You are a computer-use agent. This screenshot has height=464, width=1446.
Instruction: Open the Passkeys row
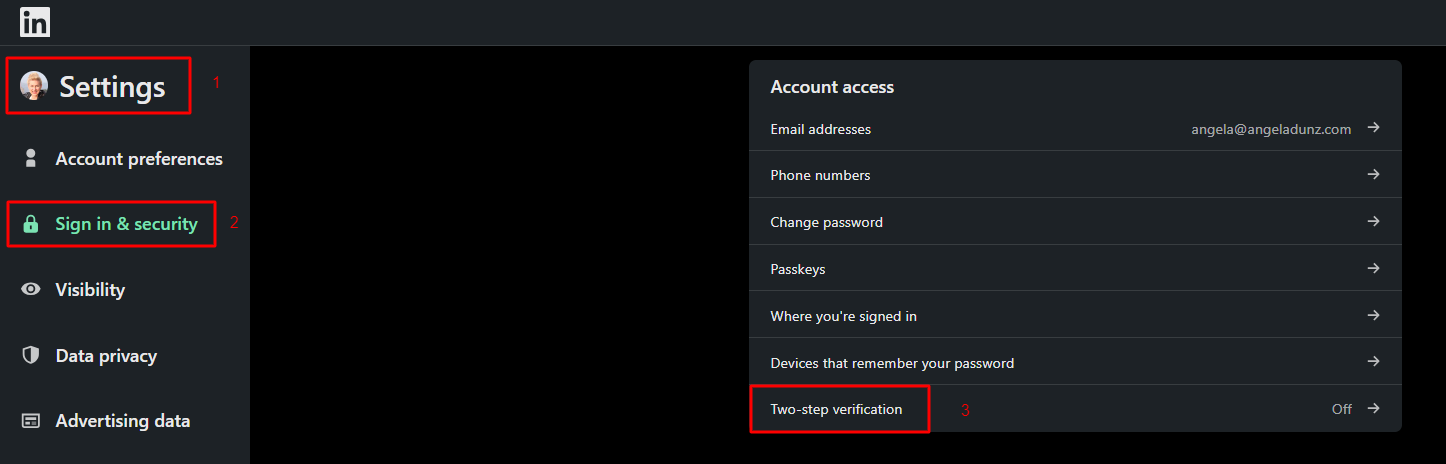pyautogui.click(x=1075, y=268)
